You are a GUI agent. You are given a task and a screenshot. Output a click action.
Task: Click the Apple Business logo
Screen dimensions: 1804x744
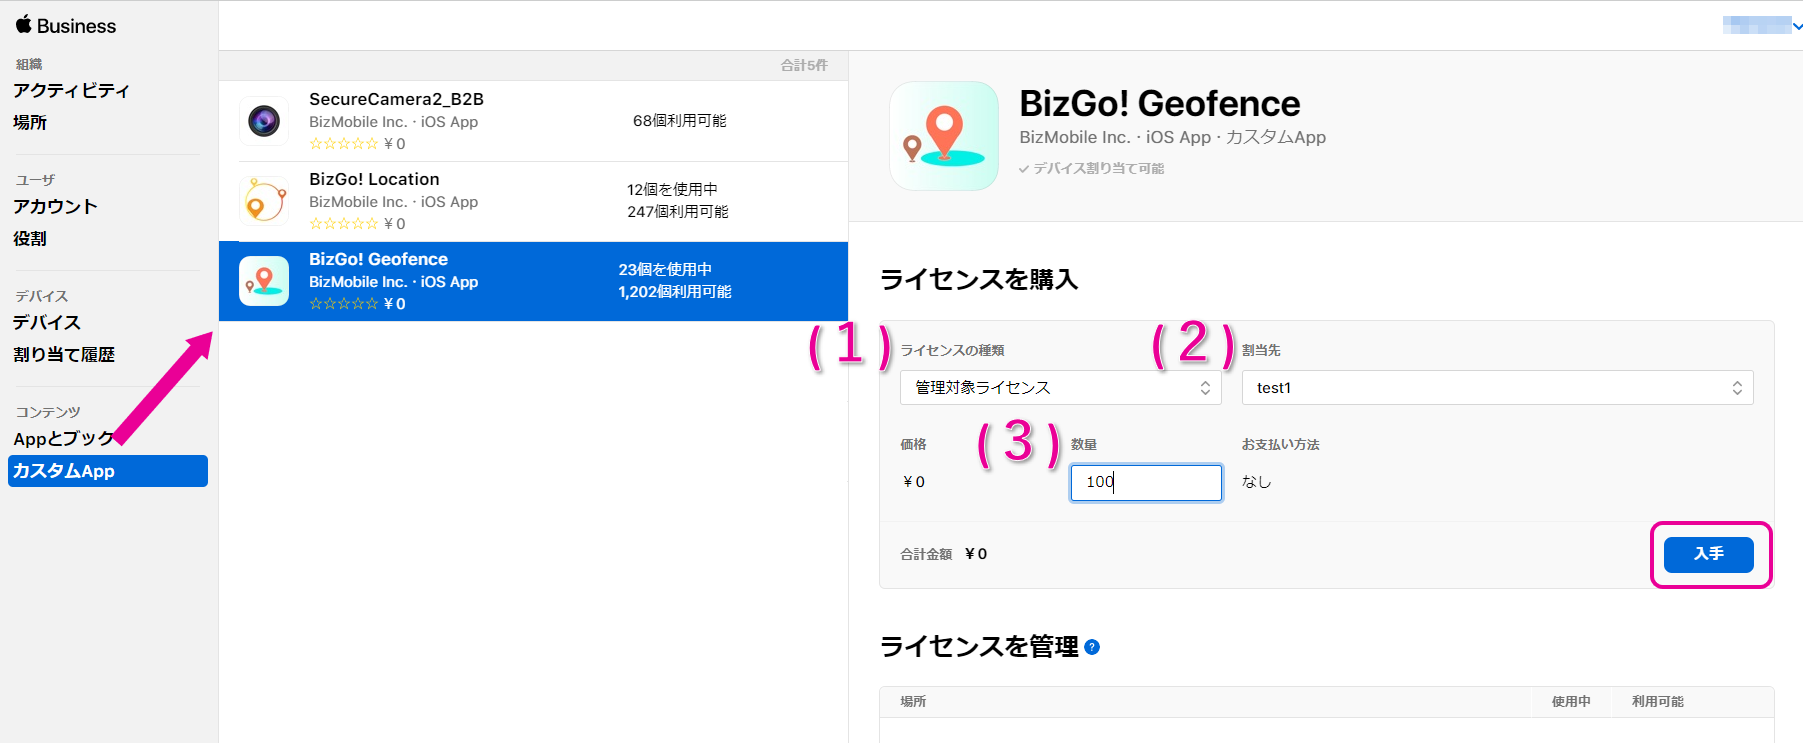66,26
